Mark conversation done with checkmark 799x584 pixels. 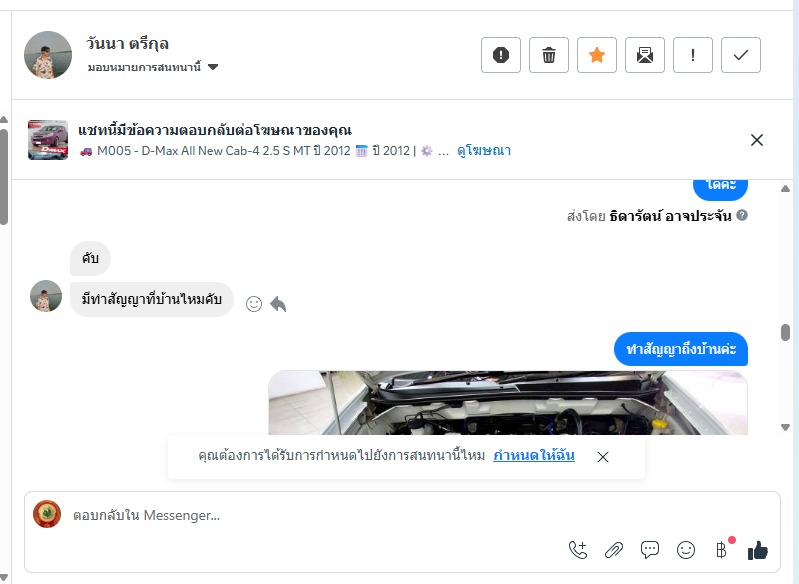[741, 55]
